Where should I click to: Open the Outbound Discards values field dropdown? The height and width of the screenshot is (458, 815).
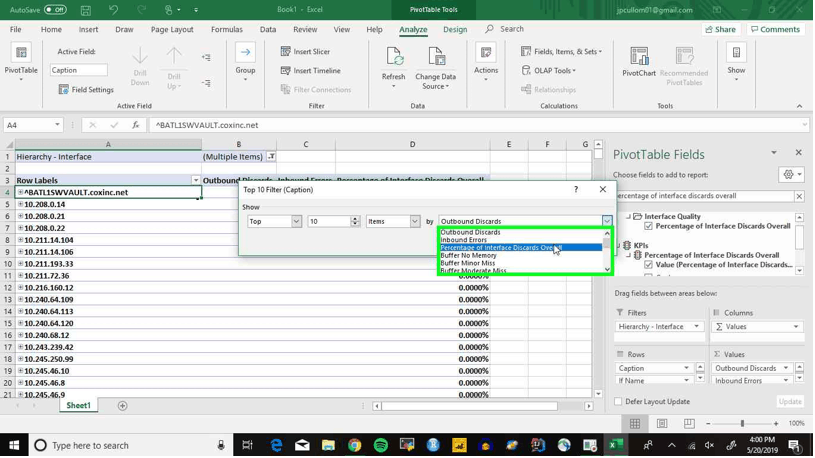pos(786,368)
